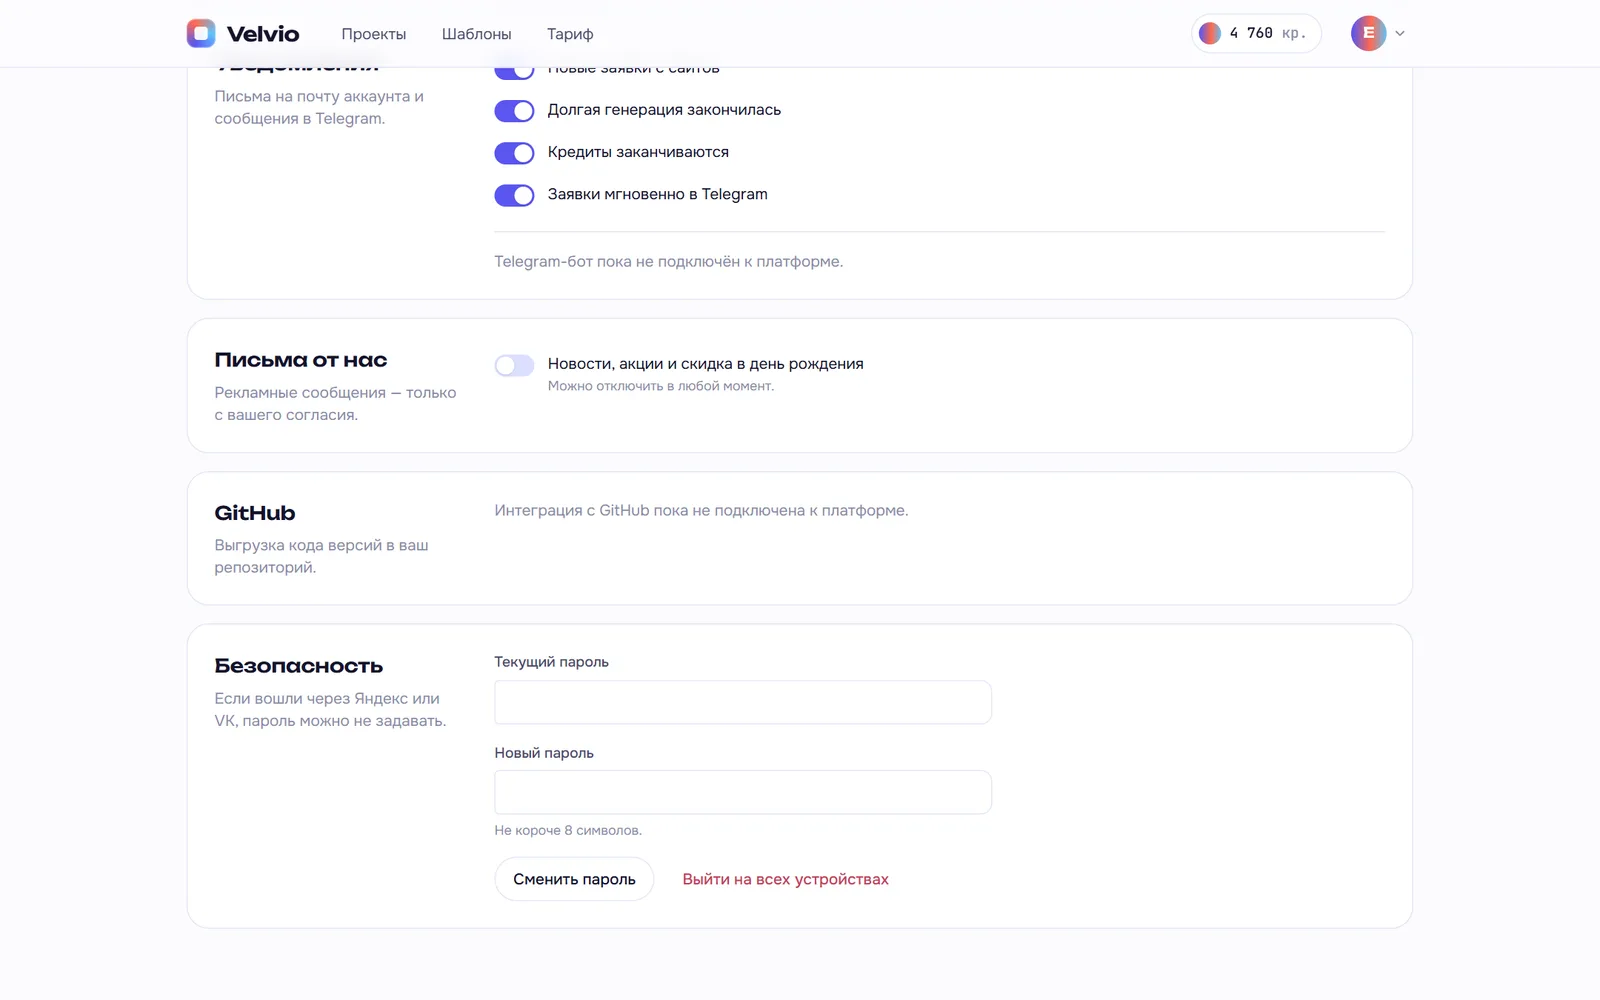Open the Тариф menu item
This screenshot has height=1000, width=1600.
tap(570, 34)
